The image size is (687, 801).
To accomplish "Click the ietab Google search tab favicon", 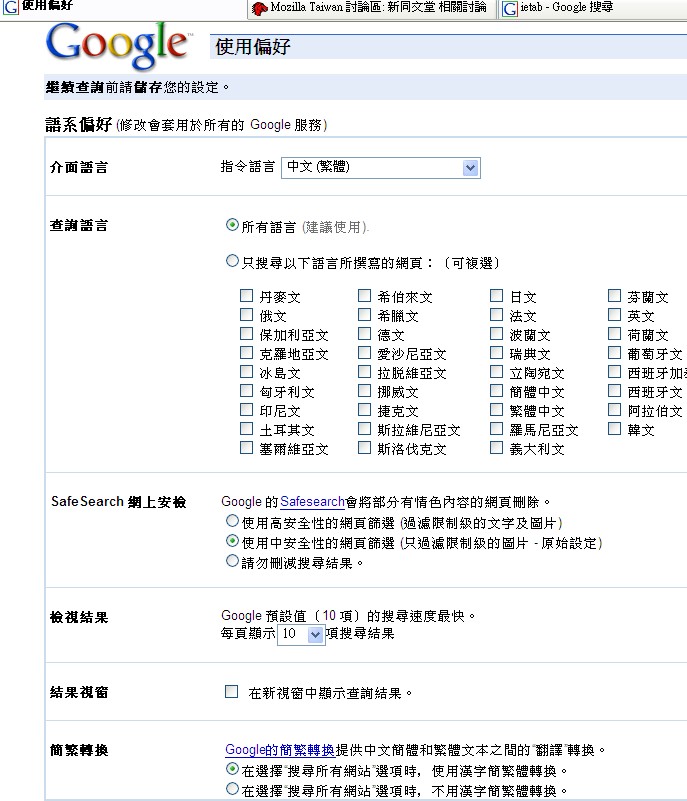I will 511,8.
